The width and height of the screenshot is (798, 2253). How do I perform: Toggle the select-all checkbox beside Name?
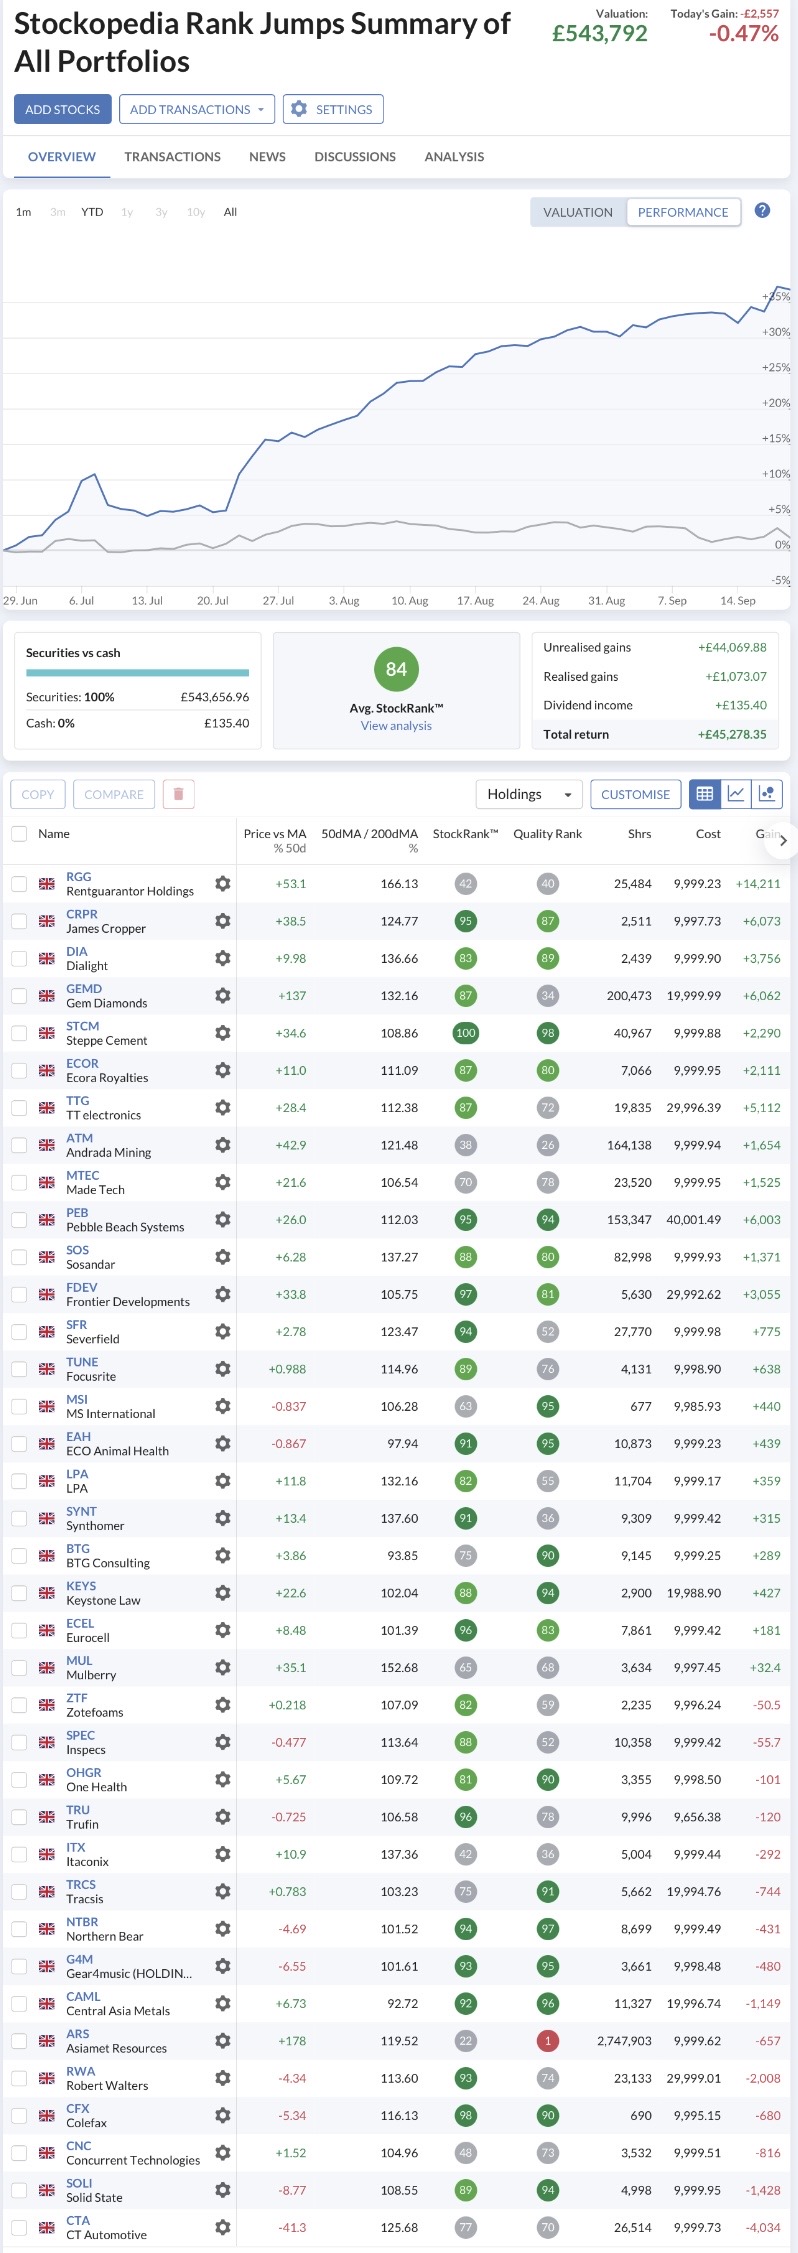(x=19, y=833)
